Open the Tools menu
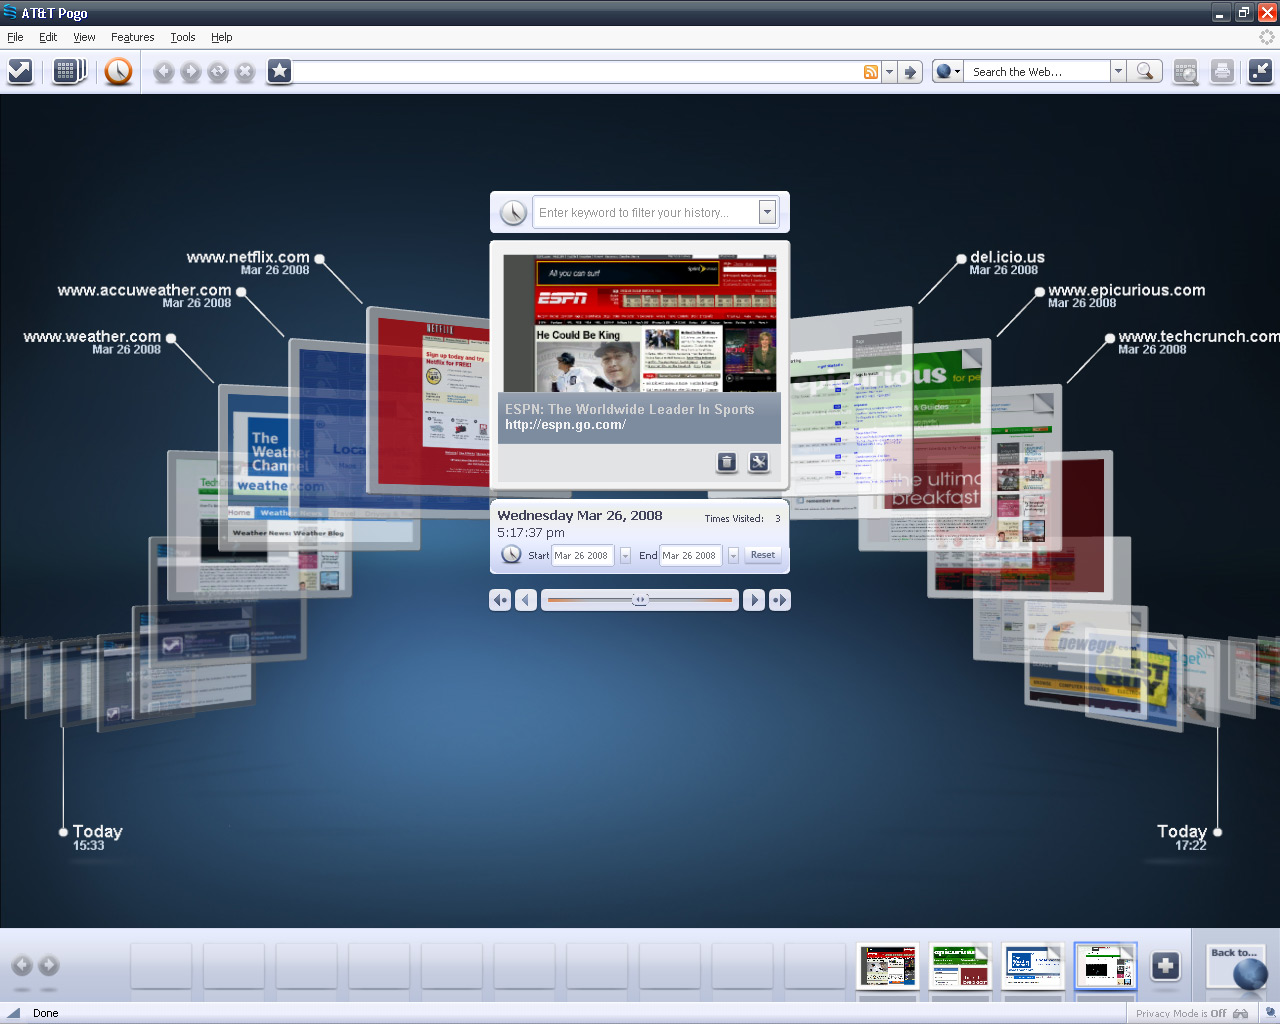The height and width of the screenshot is (1024, 1280). [183, 37]
